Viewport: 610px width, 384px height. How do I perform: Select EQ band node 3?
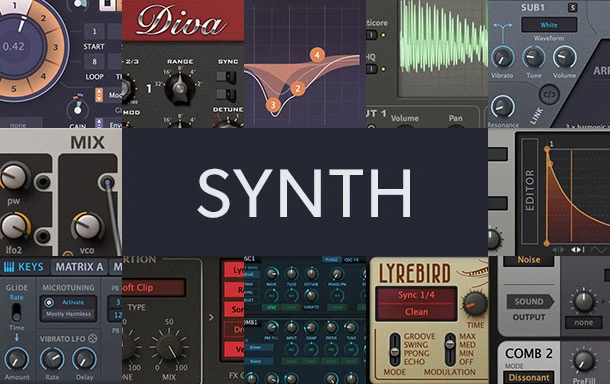[273, 105]
